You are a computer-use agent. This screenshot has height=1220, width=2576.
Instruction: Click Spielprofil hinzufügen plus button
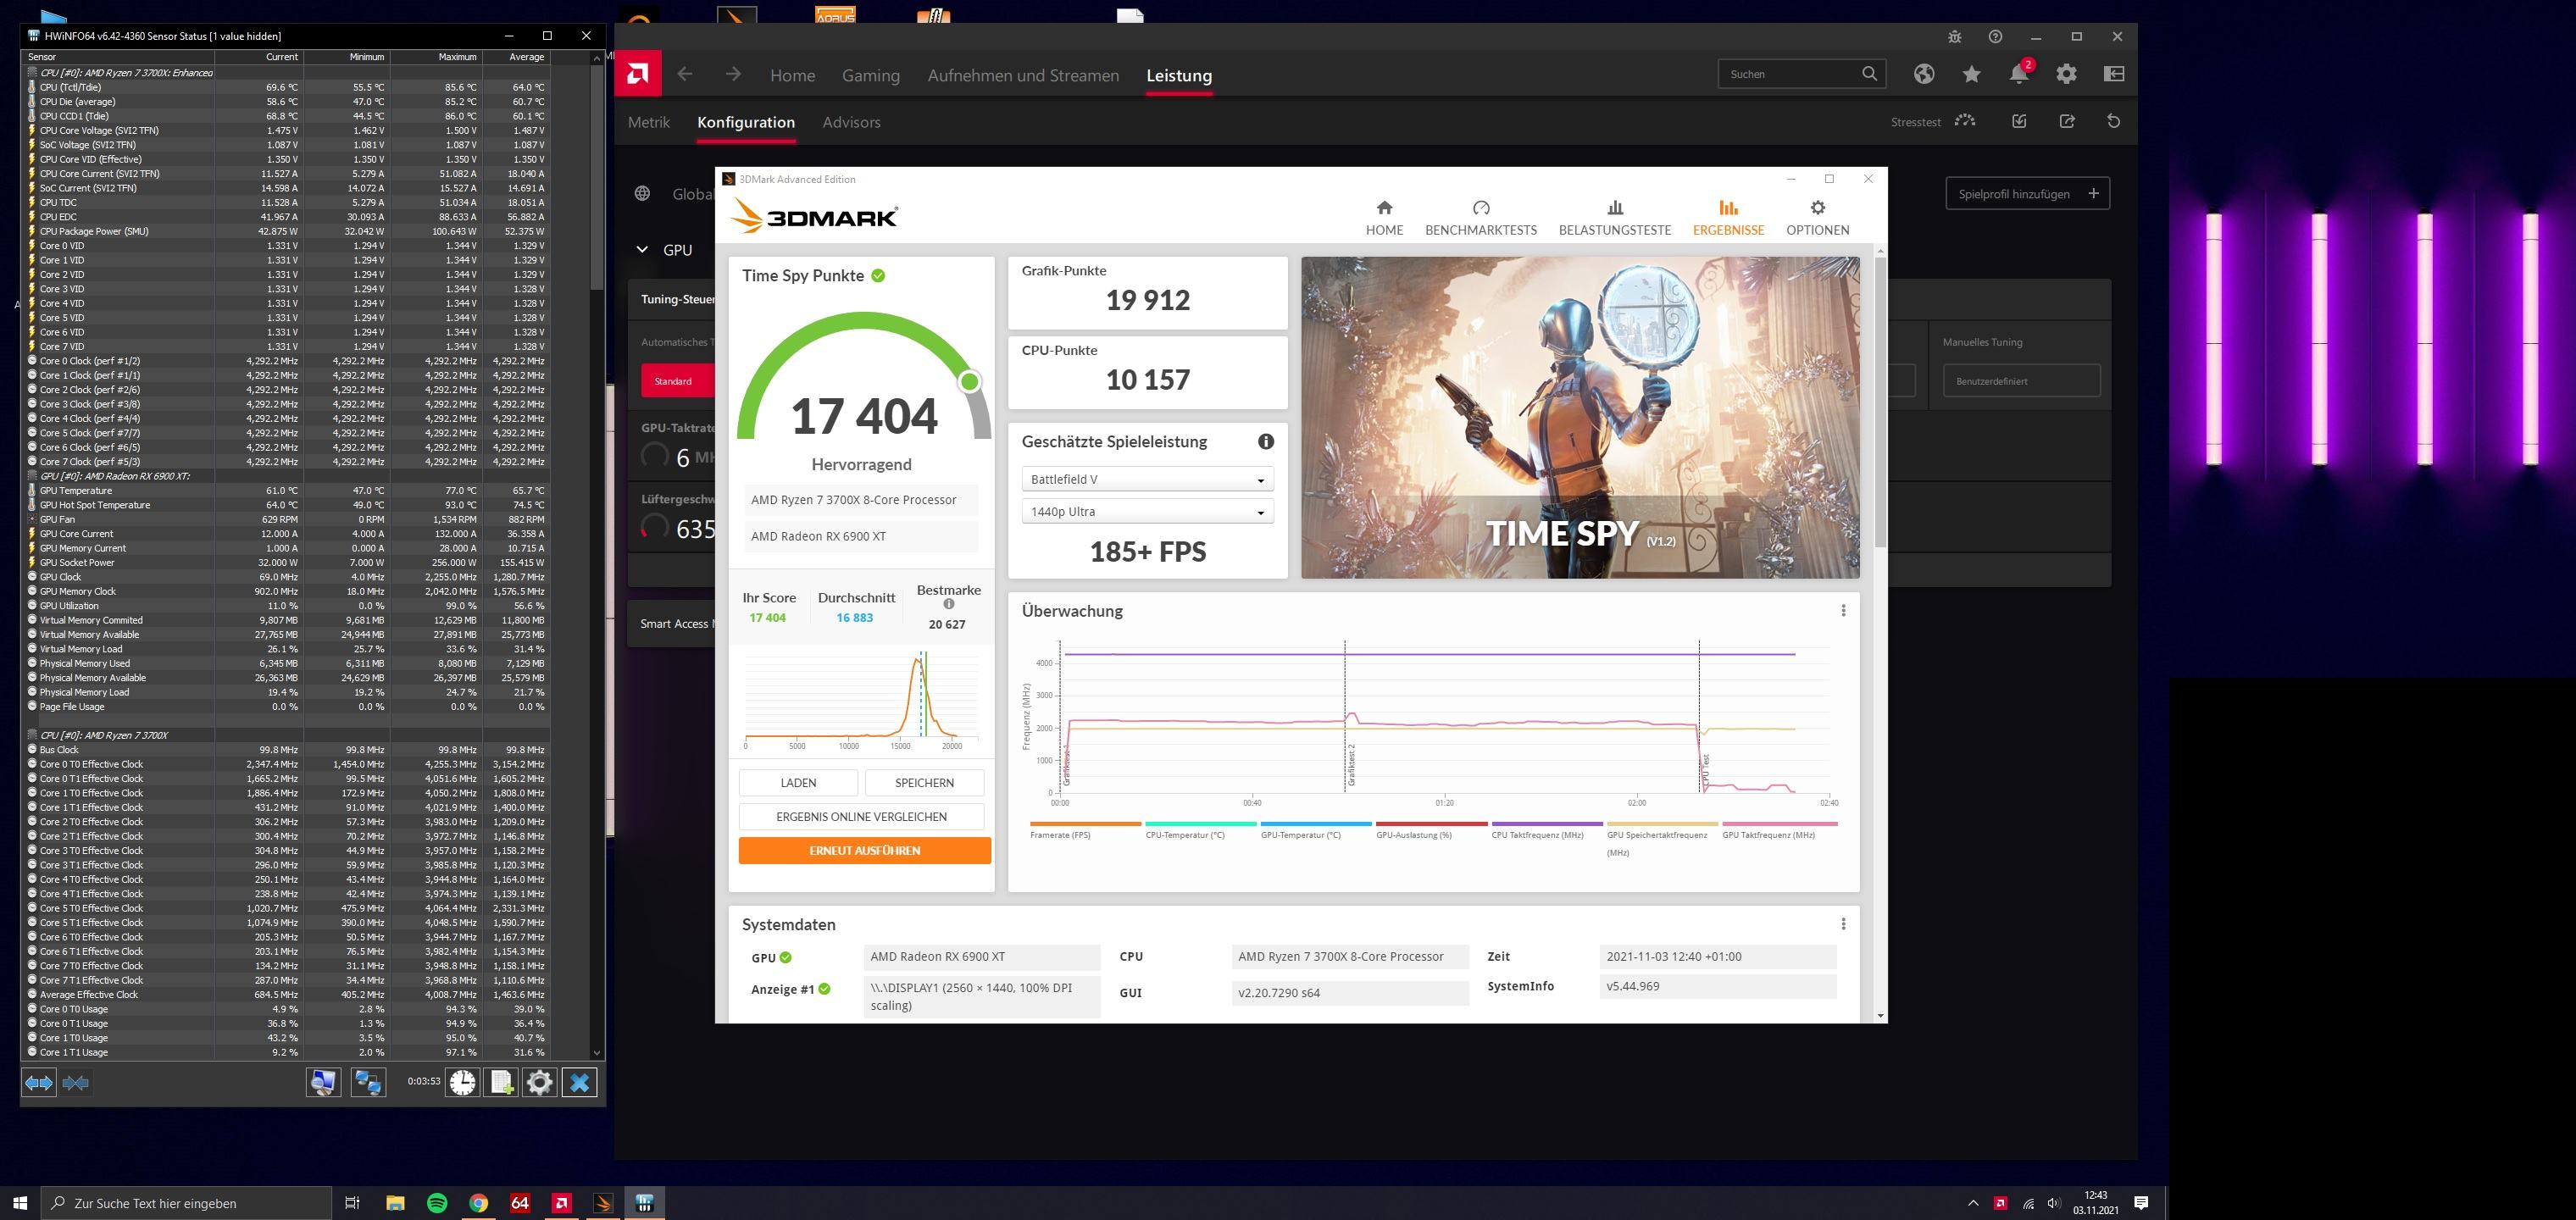[x=2027, y=193]
